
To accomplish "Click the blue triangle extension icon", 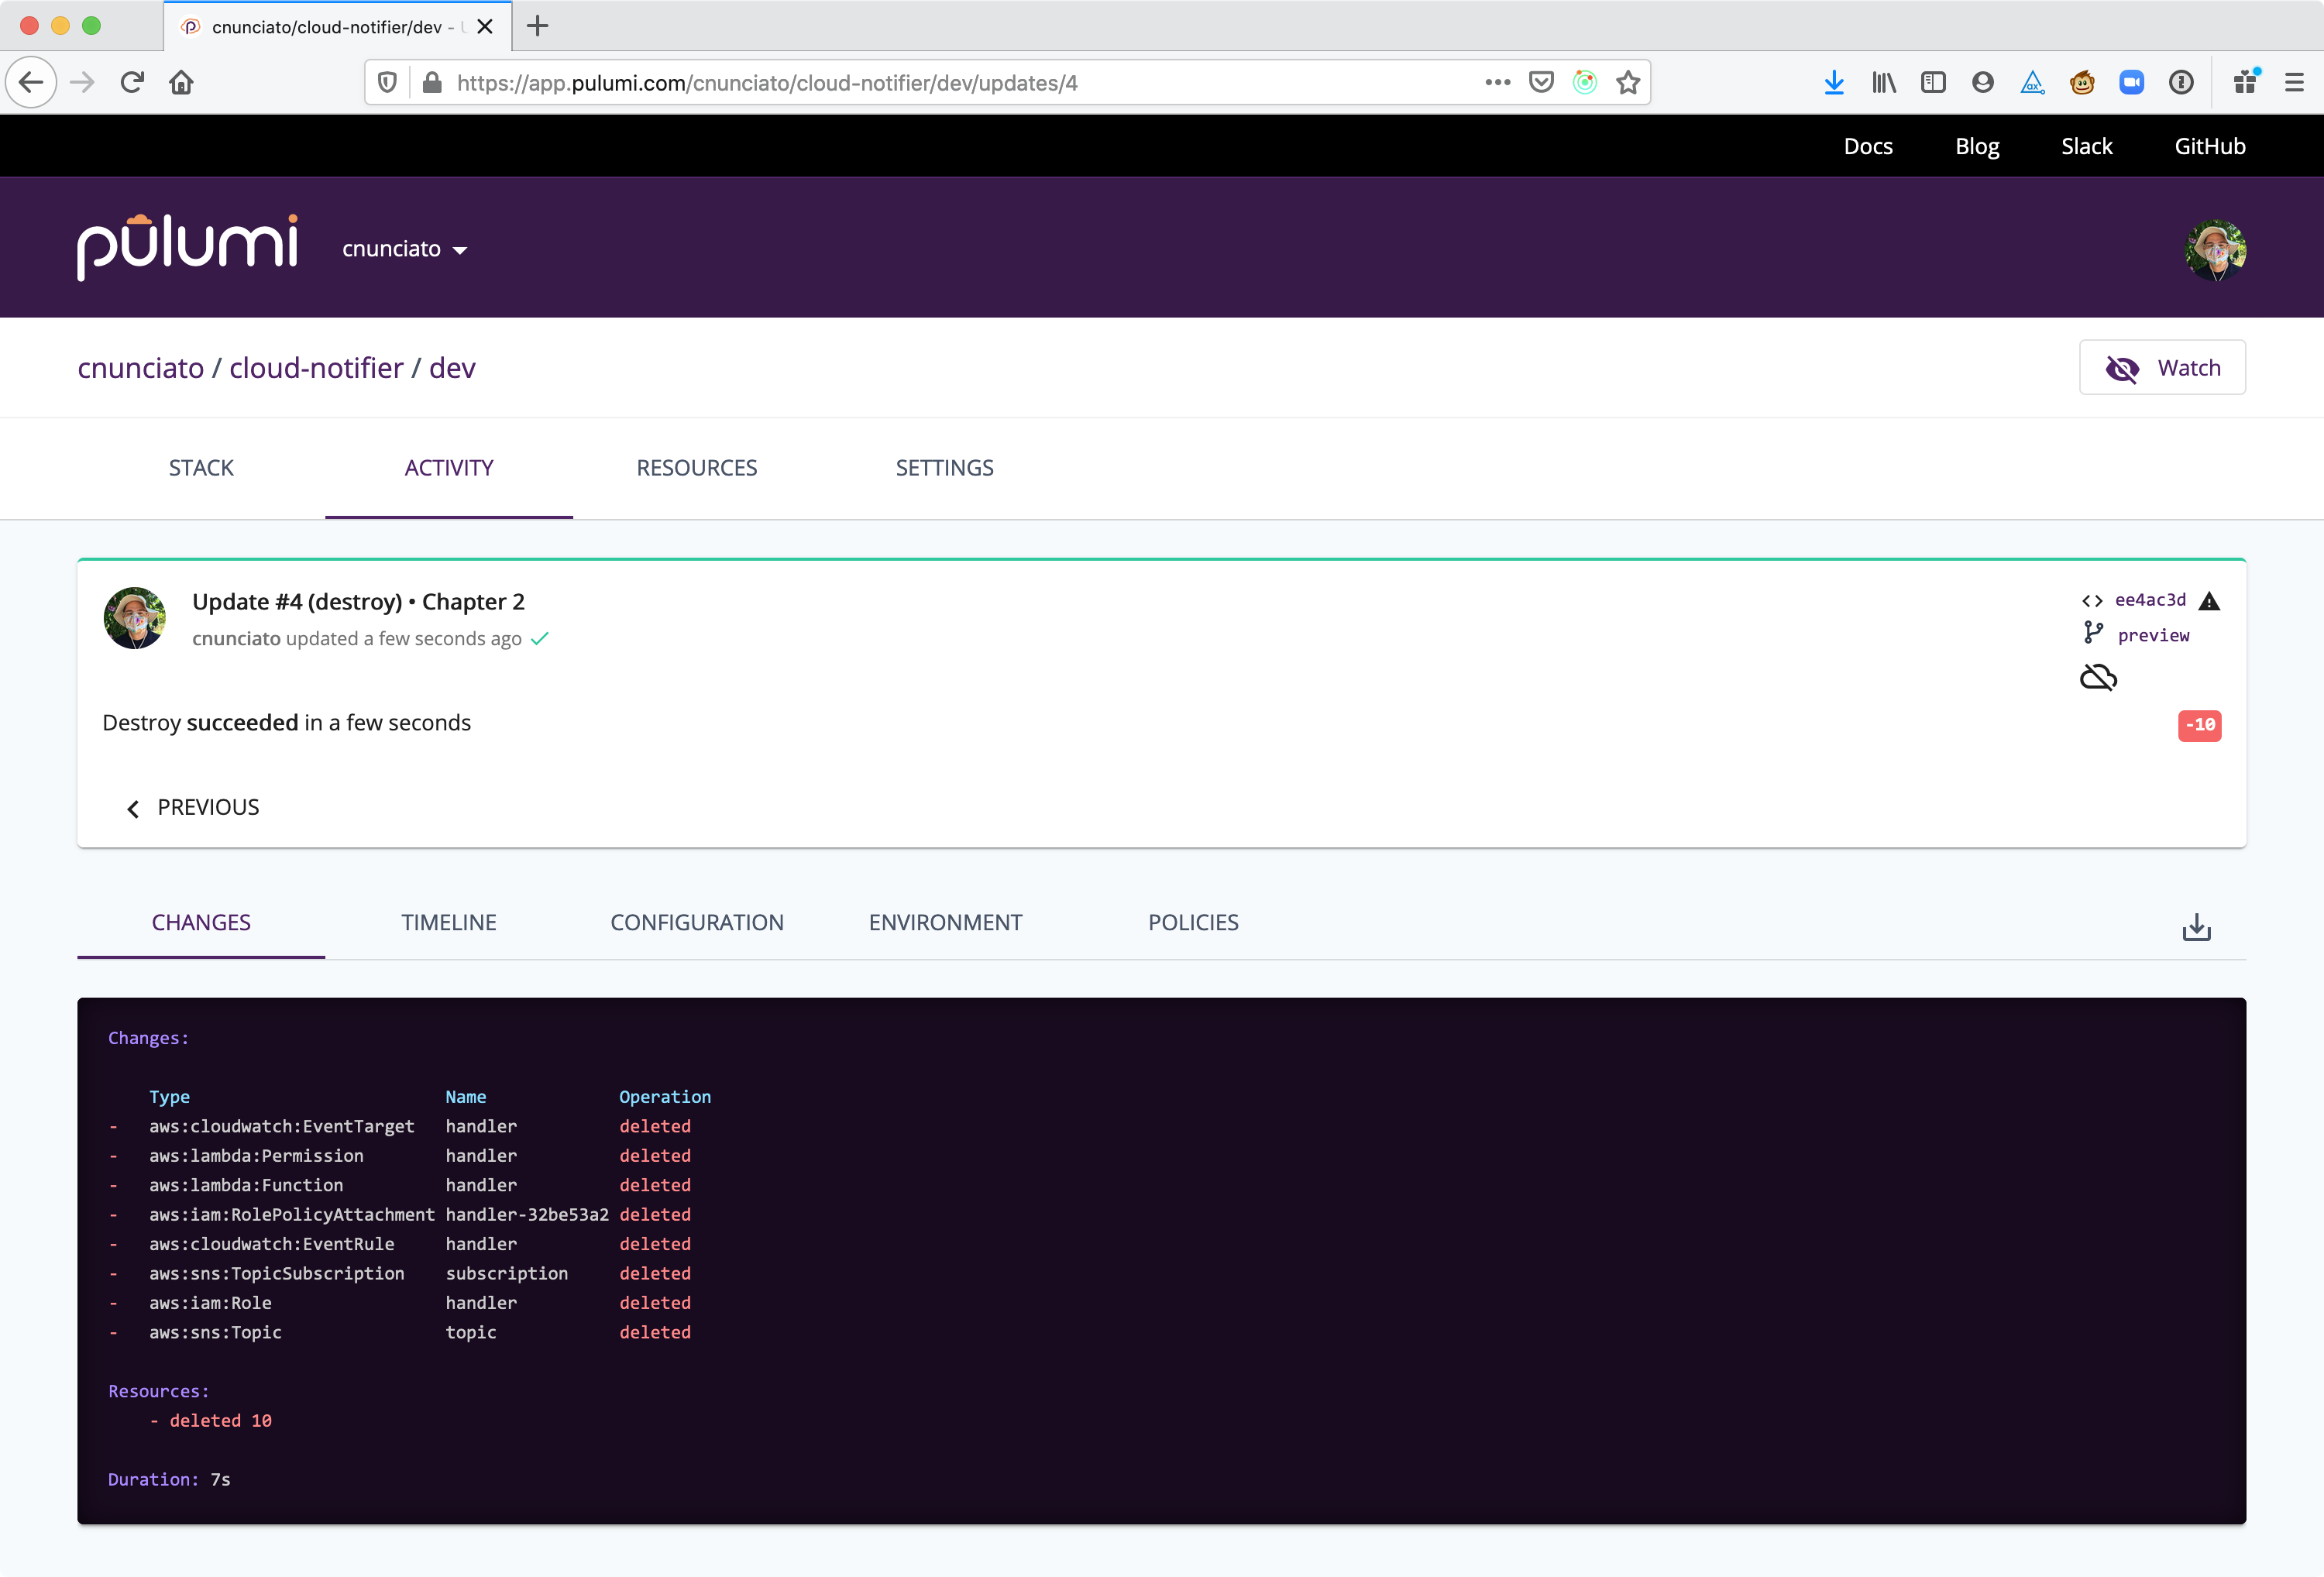I will (2032, 82).
